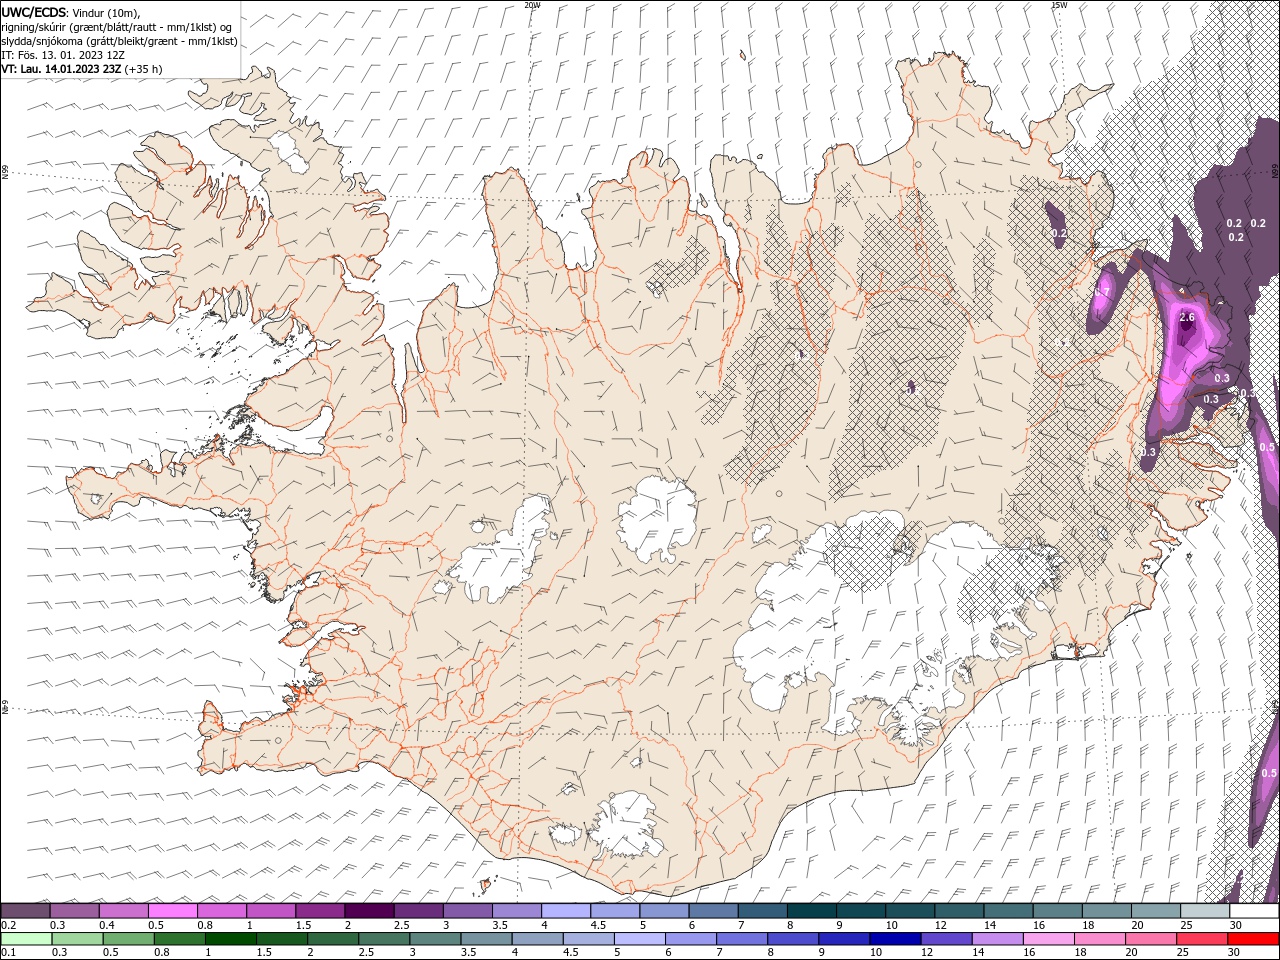Viewport: 1280px width, 960px height.
Task: Pick upper legend pale grey swatch between 25 and 30
Action: tap(1203, 910)
